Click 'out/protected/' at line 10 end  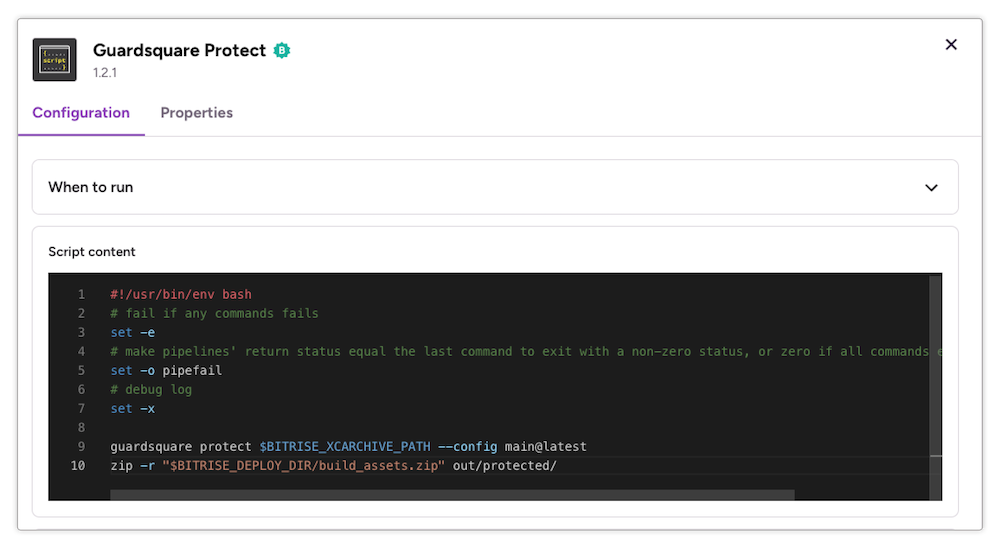point(504,466)
